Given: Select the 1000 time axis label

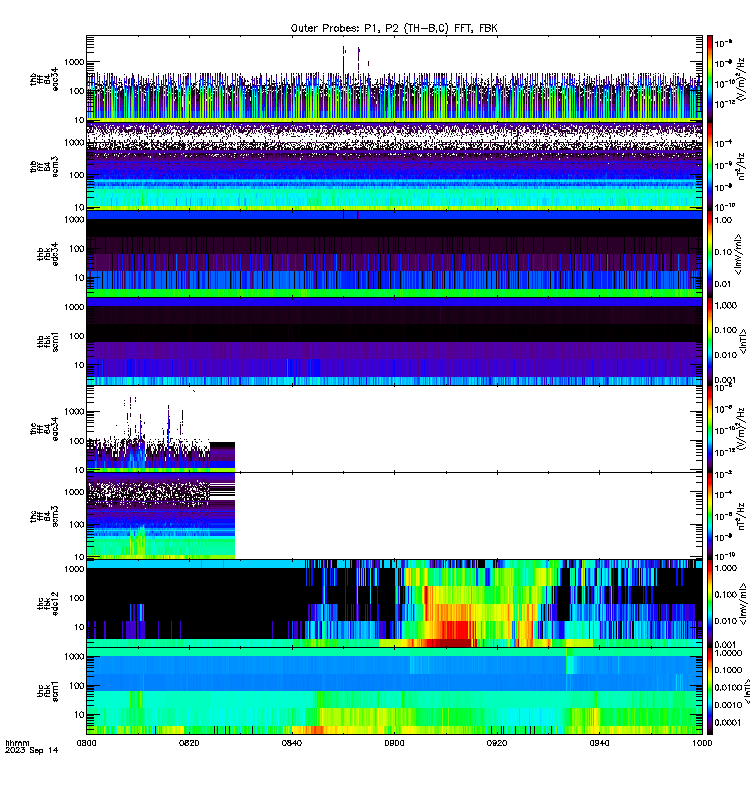Looking at the screenshot, I should coord(702,743).
